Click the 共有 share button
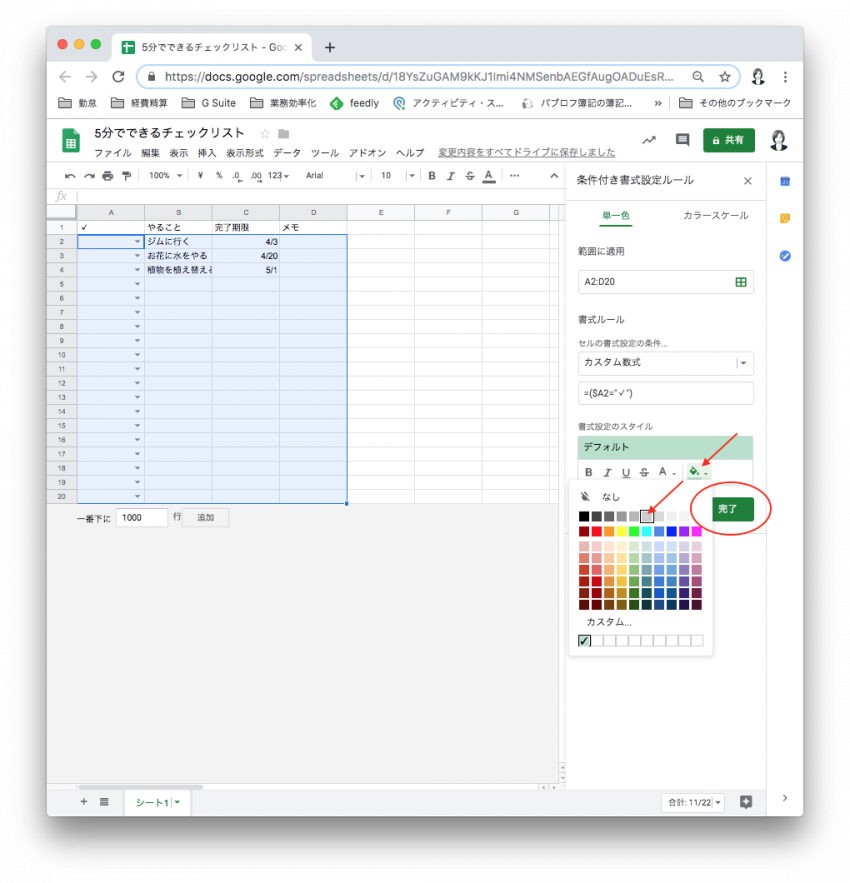 (x=728, y=140)
